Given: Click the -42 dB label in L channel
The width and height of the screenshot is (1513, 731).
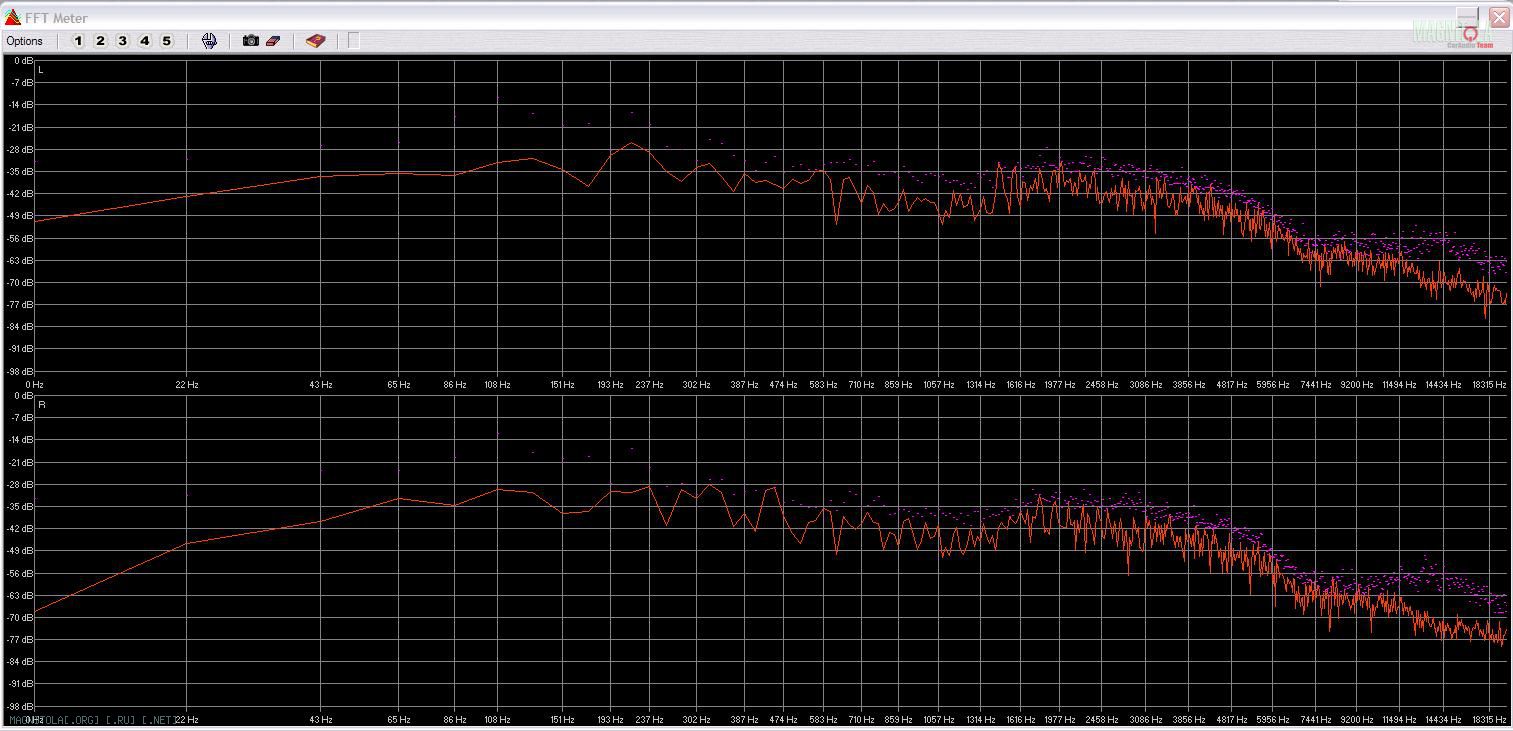Looking at the screenshot, I should pos(21,194).
